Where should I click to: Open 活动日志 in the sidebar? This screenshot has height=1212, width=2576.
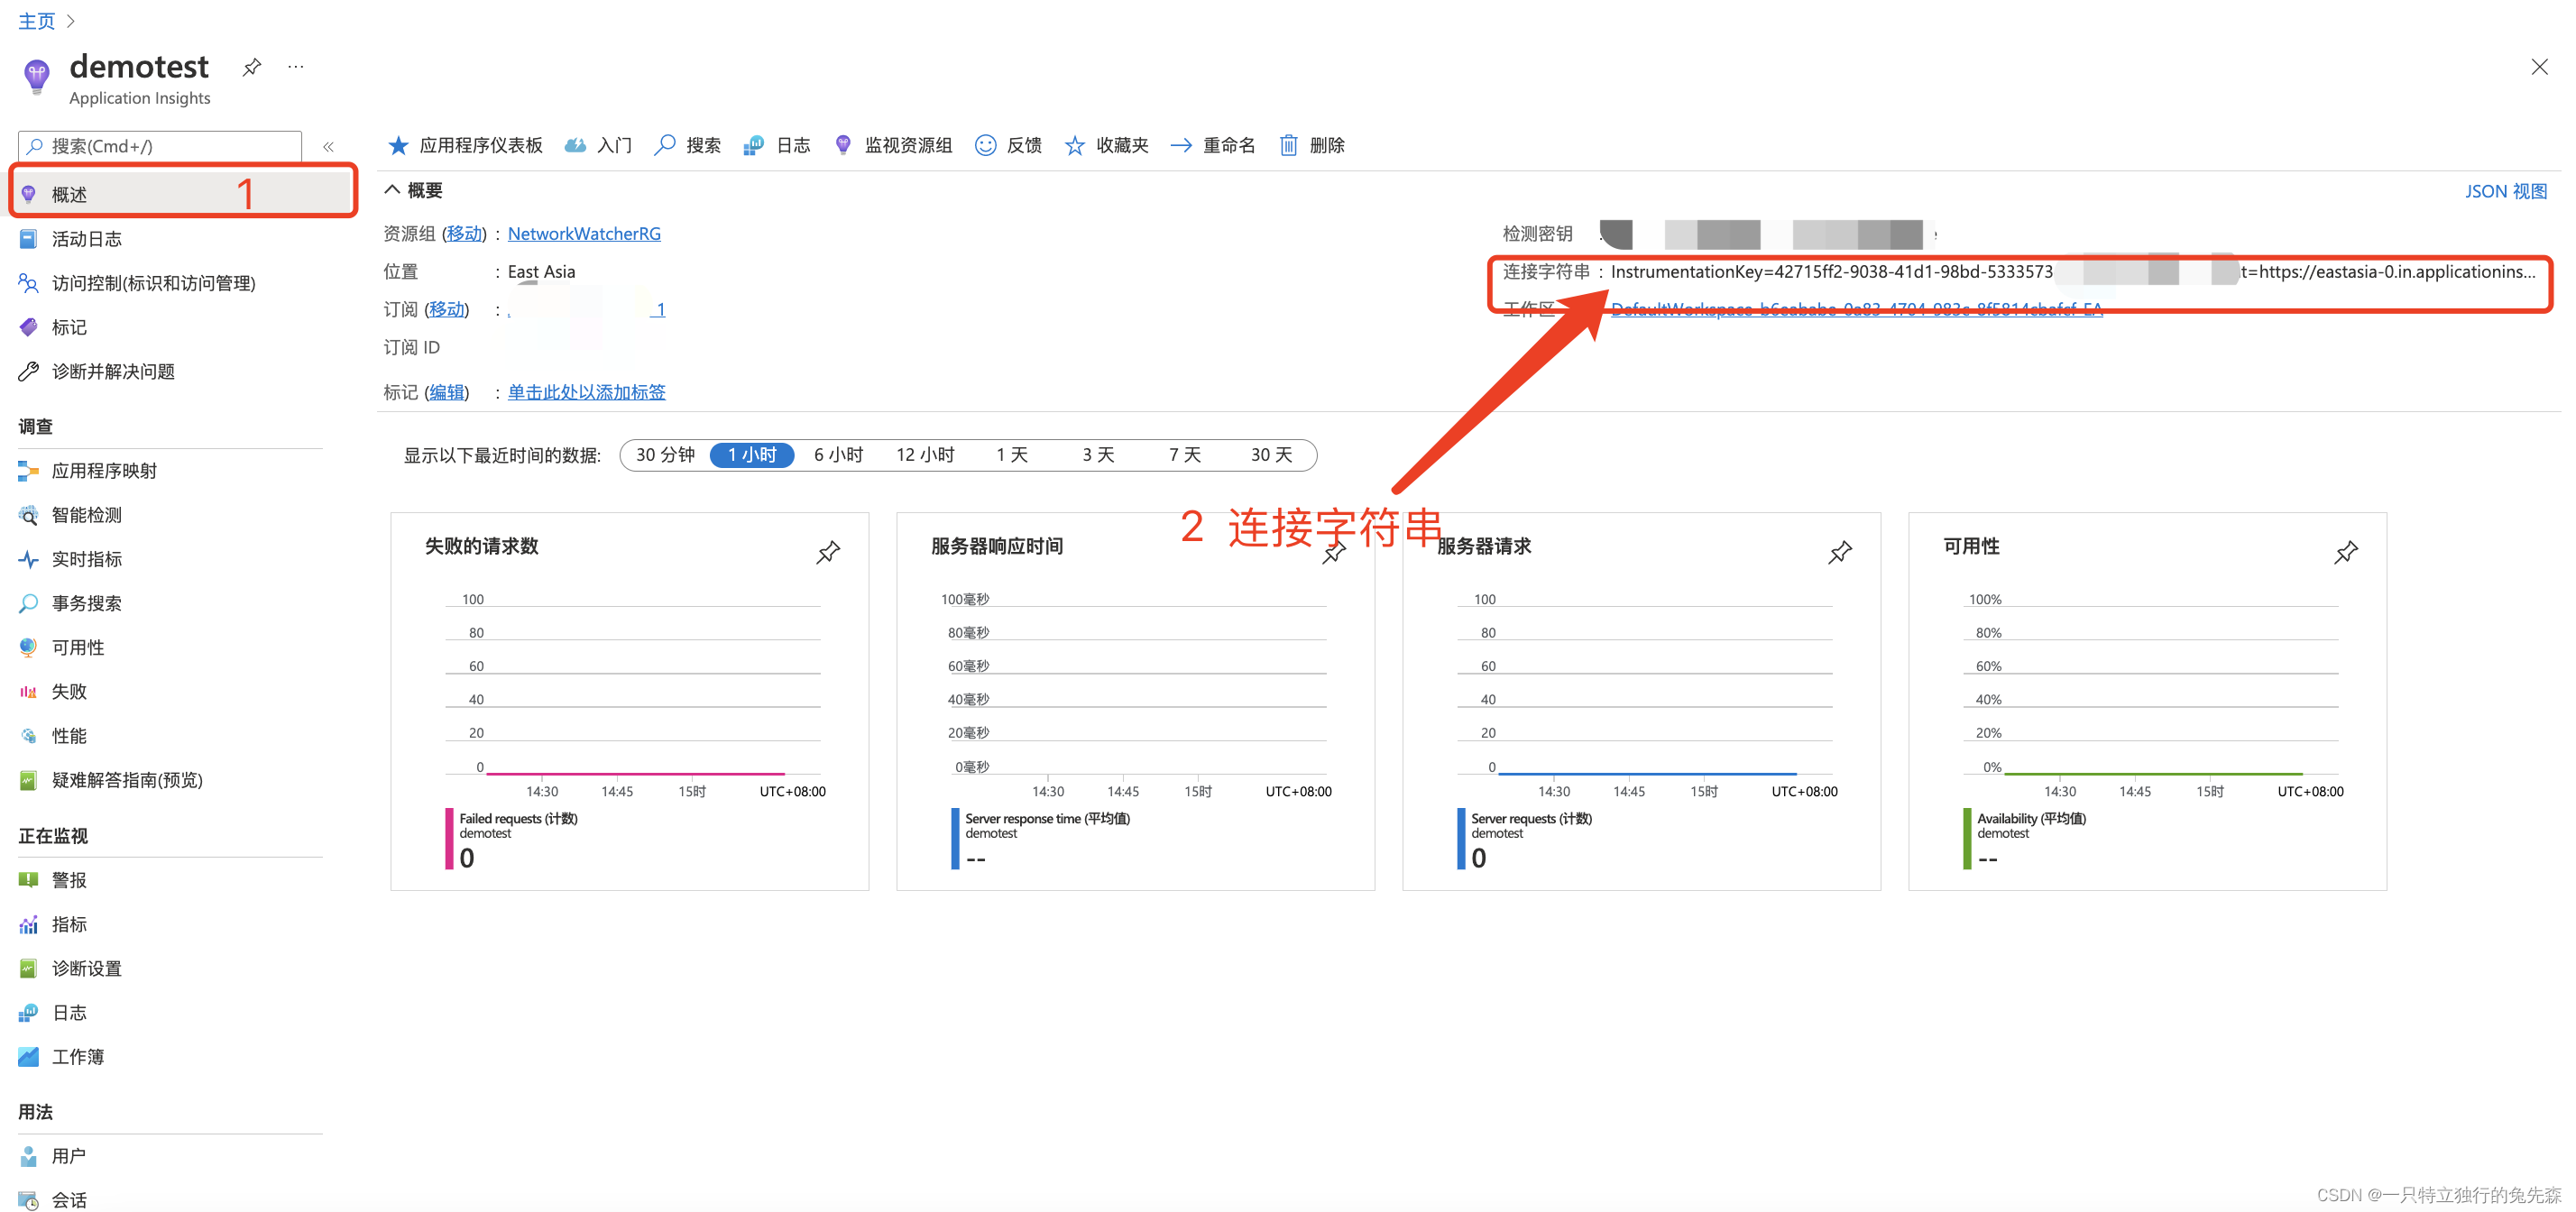[x=87, y=239]
